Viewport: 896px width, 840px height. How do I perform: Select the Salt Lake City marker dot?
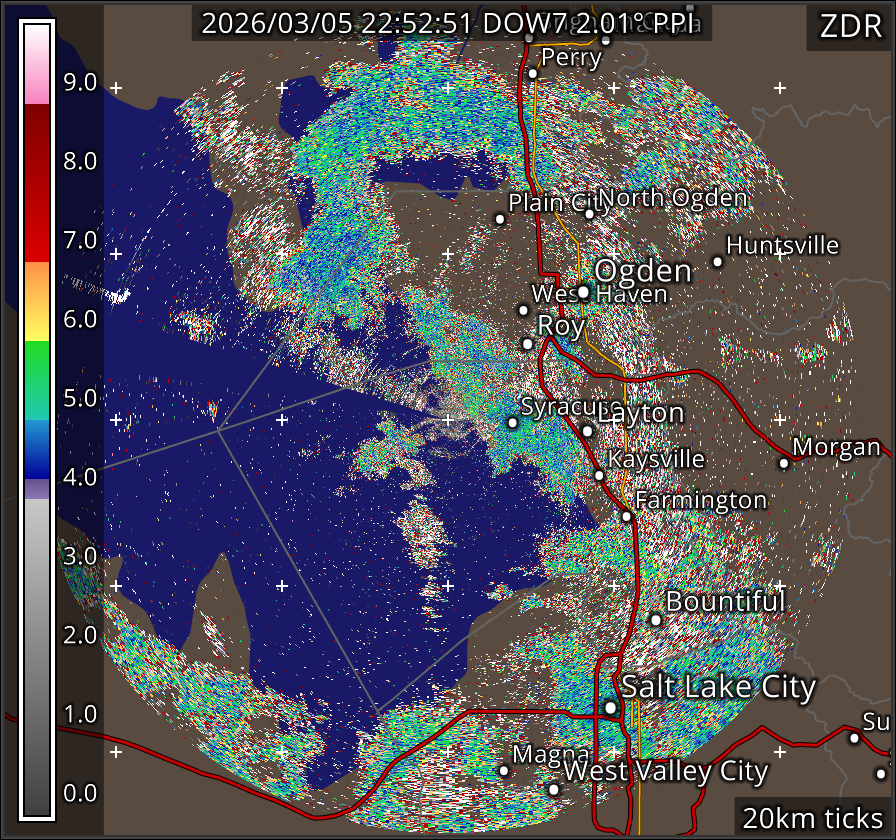610,707
